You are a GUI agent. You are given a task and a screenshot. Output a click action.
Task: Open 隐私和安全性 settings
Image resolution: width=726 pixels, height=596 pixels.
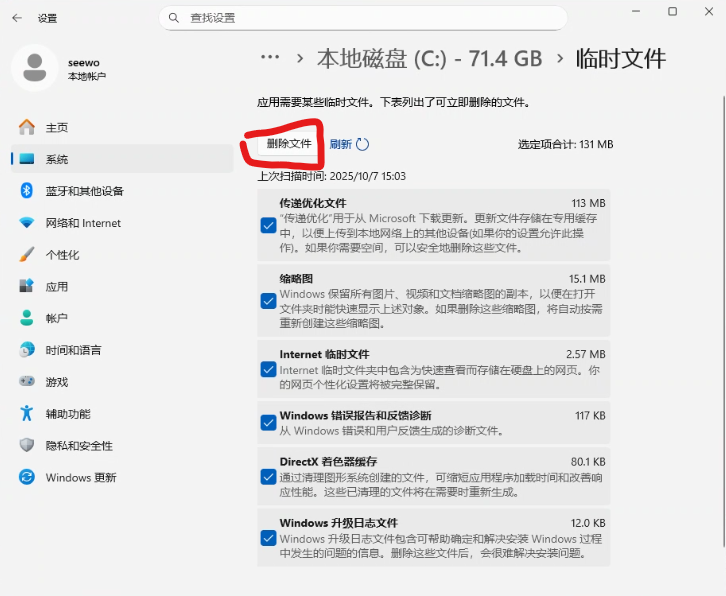point(122,445)
